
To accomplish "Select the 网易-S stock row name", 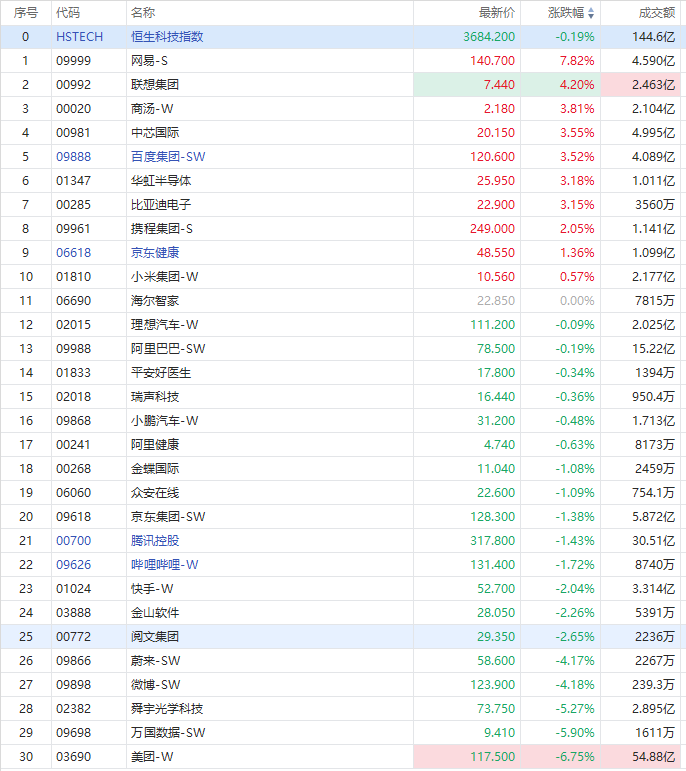I will [x=149, y=61].
